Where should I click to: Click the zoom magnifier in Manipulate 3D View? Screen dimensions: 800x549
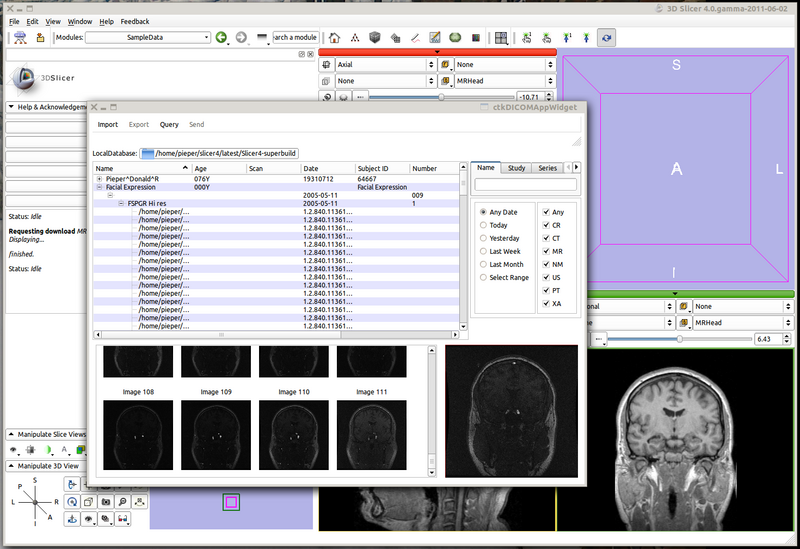click(122, 502)
